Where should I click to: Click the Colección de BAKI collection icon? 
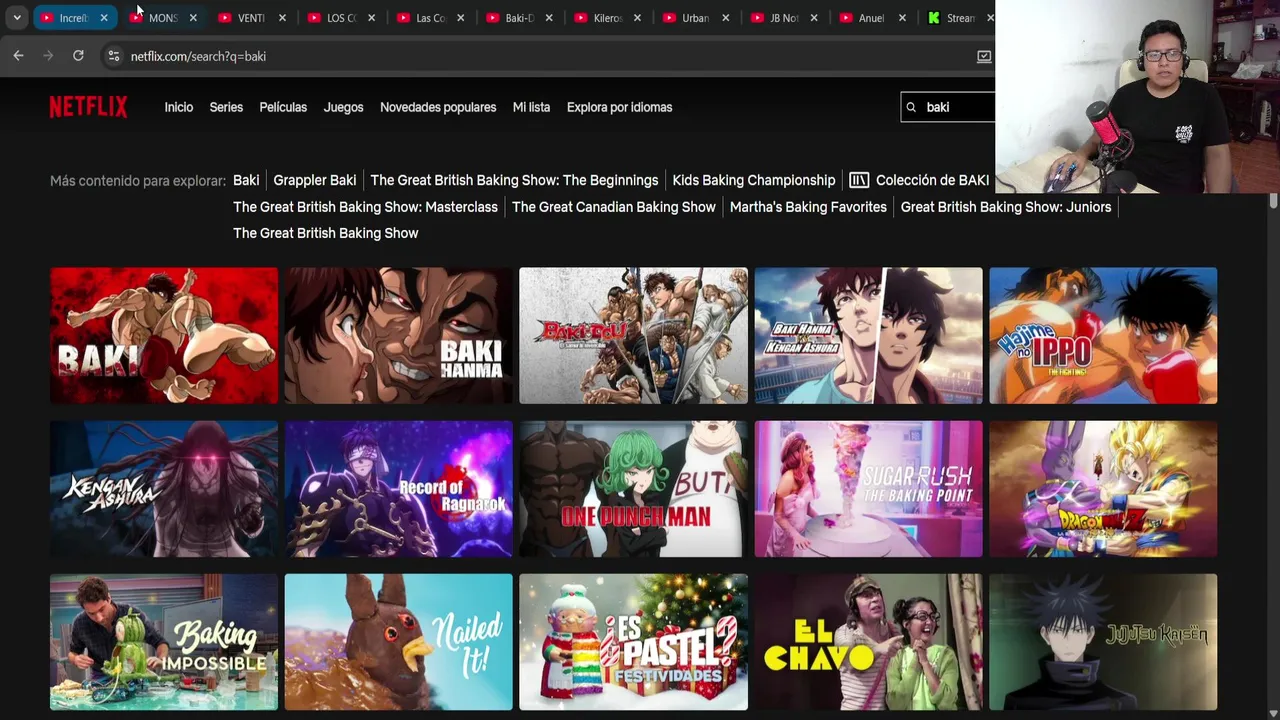(x=859, y=180)
